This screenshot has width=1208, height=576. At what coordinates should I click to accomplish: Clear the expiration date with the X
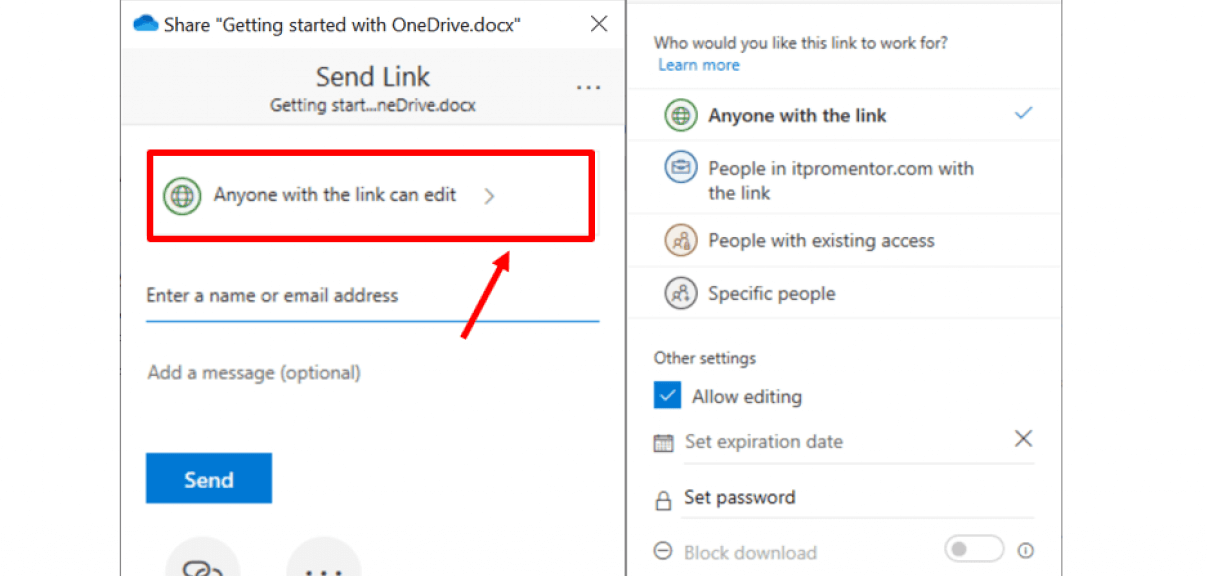click(1023, 438)
